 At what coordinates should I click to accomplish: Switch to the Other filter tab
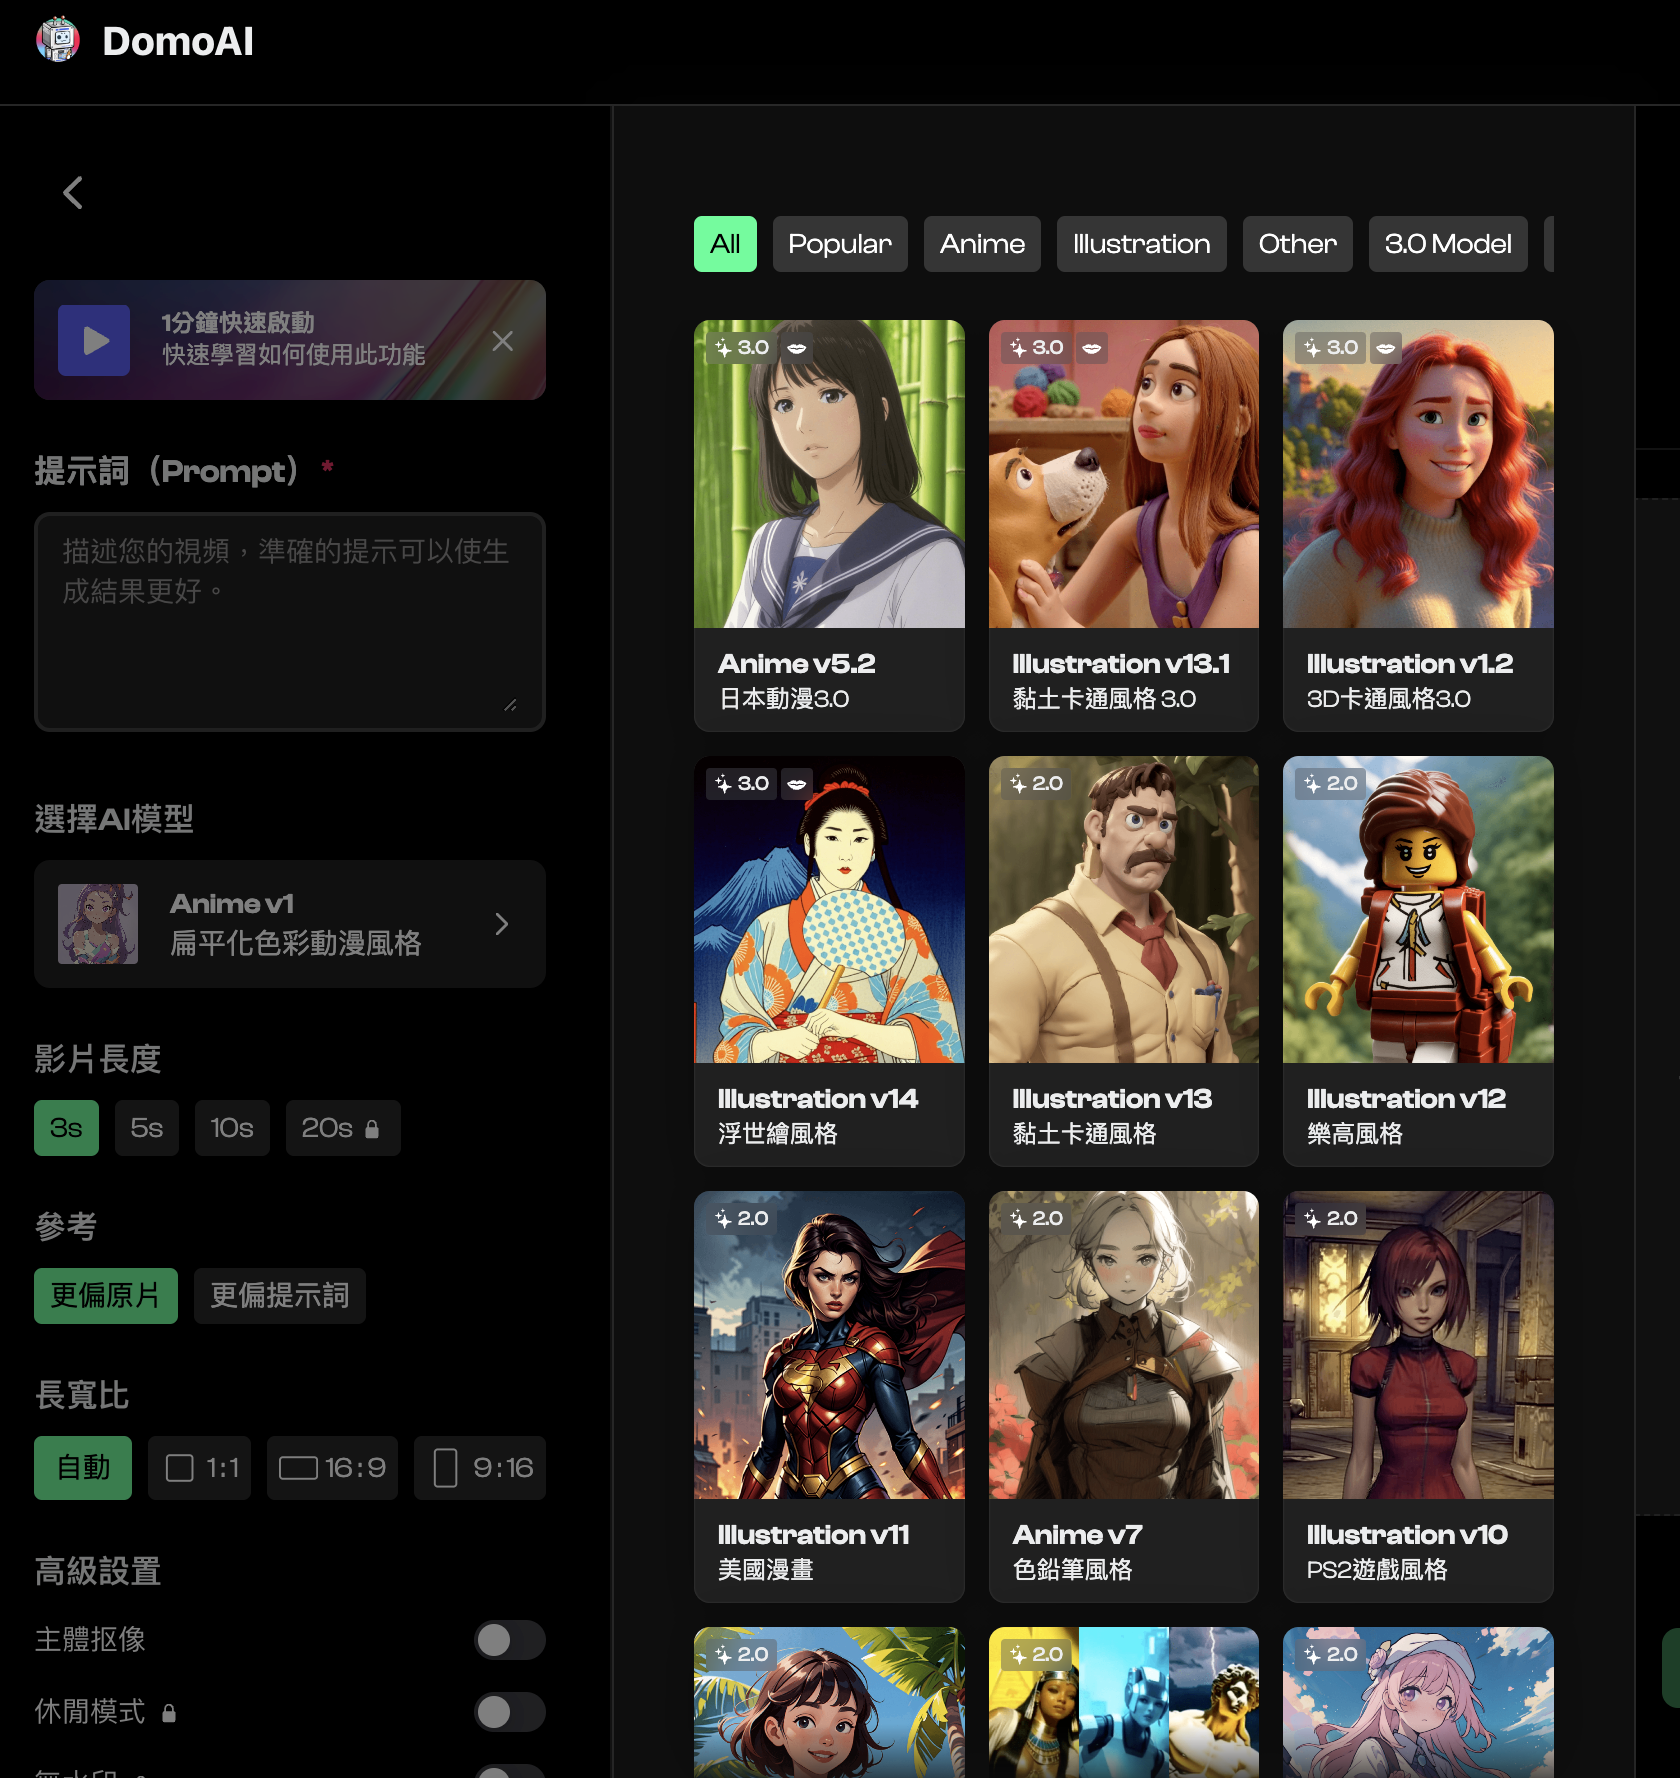coord(1298,244)
